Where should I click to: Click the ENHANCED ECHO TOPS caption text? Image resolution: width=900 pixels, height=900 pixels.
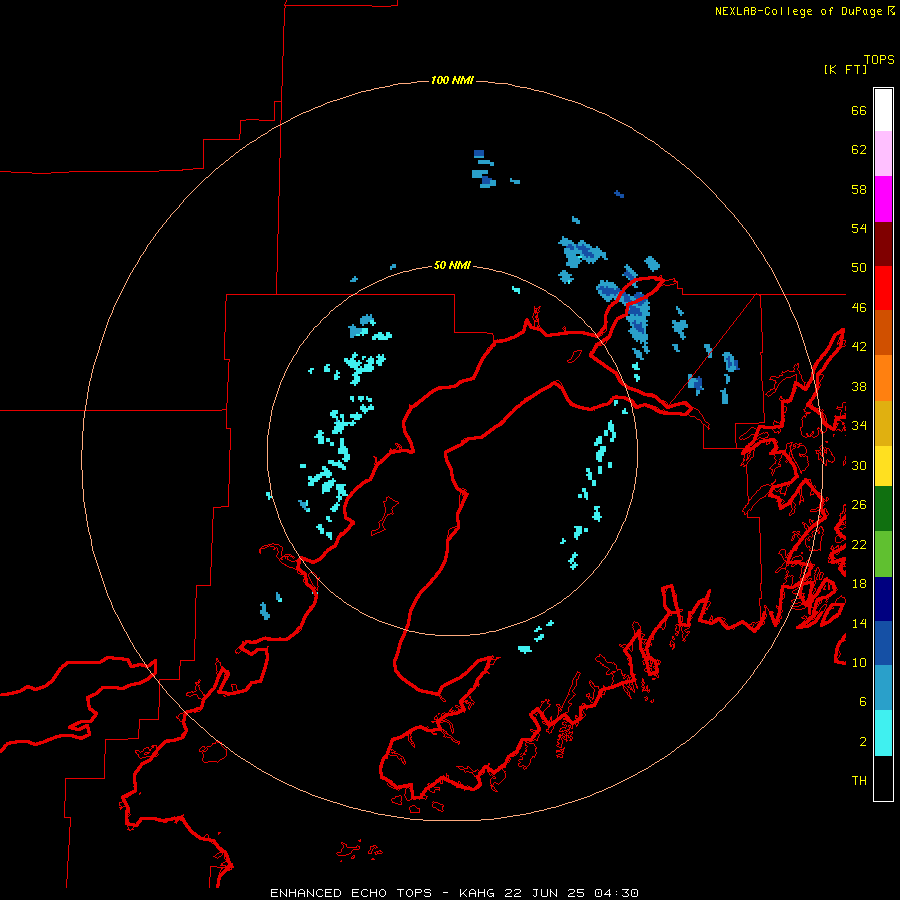pos(351,893)
